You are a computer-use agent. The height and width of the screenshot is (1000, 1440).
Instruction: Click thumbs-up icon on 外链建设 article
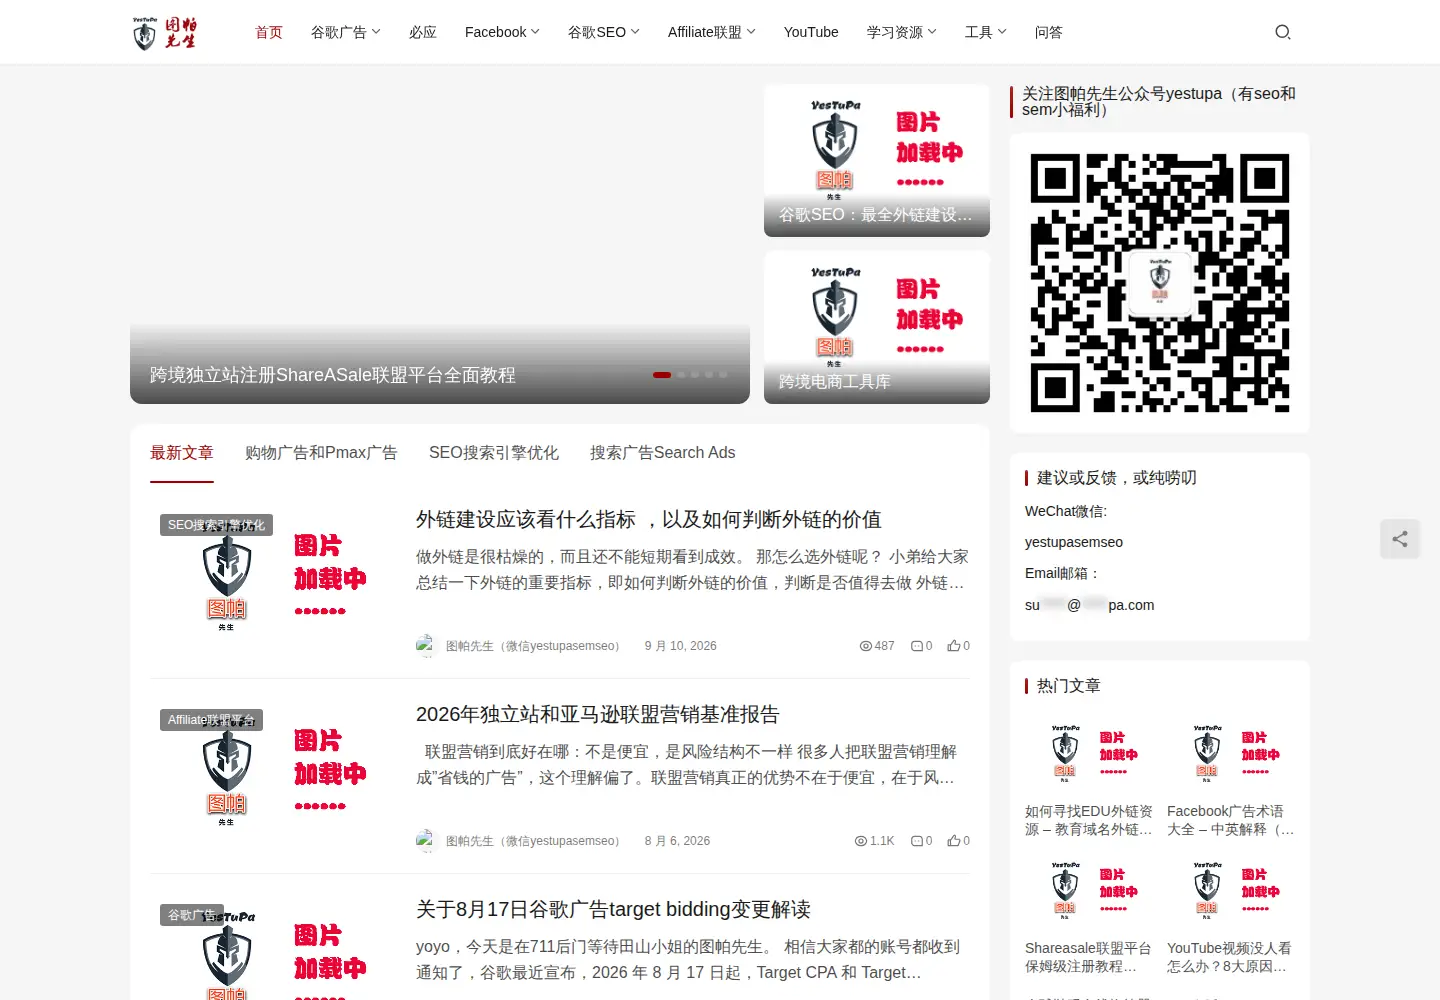click(954, 646)
